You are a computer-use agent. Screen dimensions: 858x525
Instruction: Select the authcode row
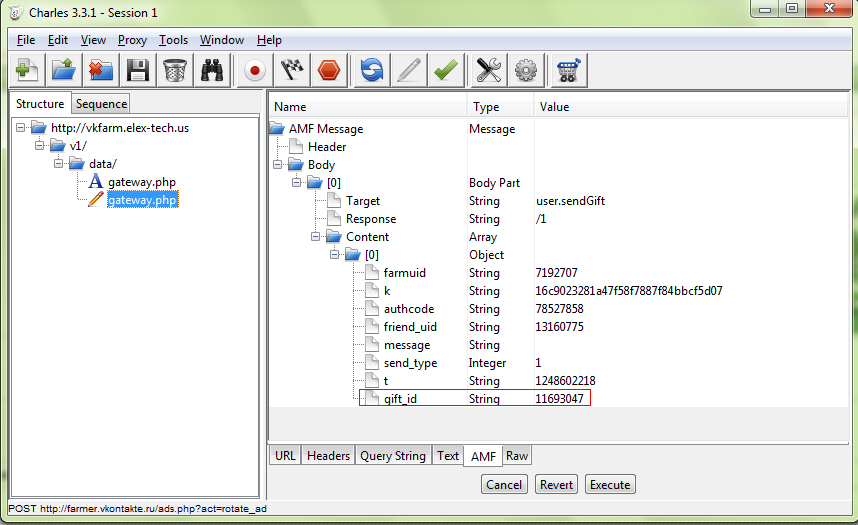558,309
